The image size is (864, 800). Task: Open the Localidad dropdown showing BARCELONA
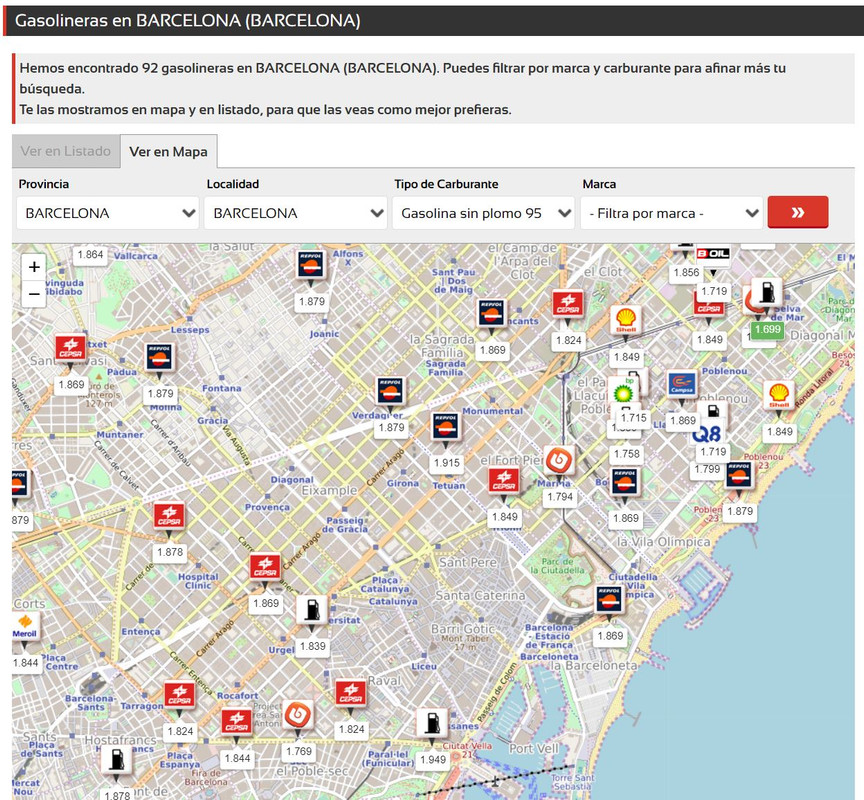point(295,213)
